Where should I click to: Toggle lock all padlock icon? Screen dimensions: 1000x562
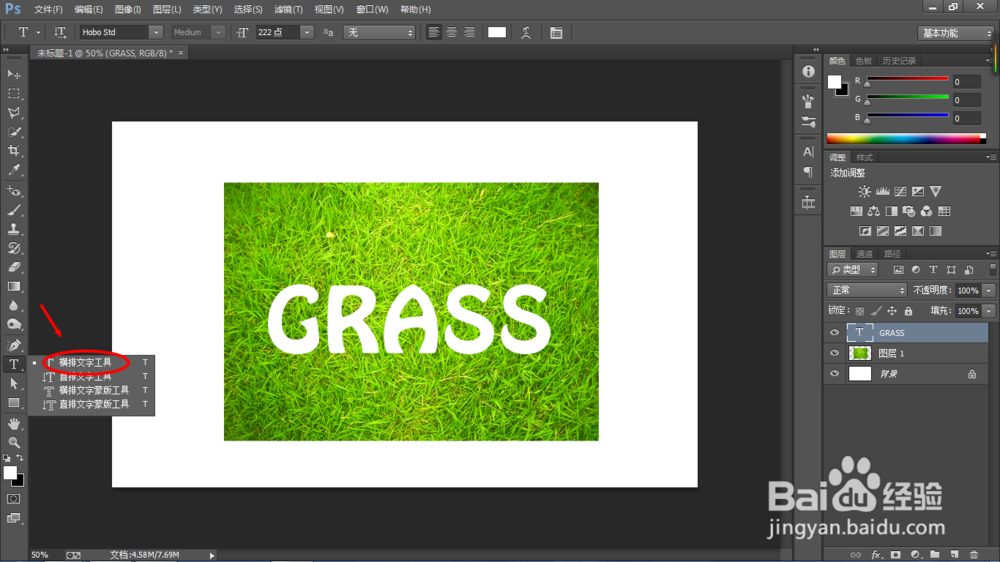(908, 311)
